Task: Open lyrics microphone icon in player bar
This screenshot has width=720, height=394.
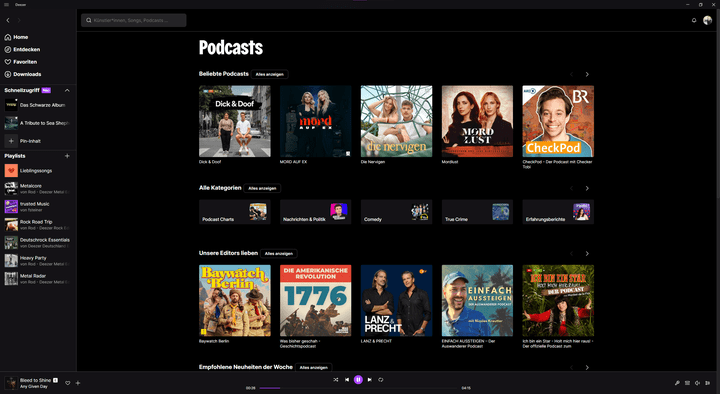Action: [677, 383]
